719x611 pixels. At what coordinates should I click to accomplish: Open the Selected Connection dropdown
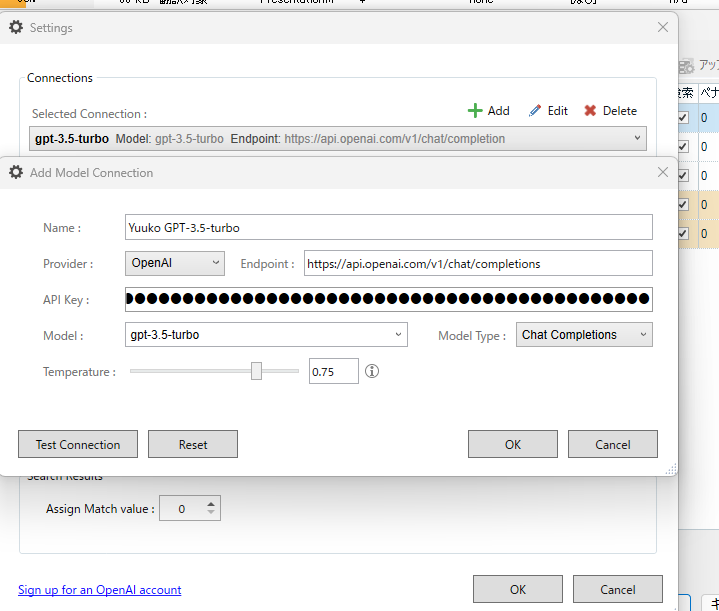point(338,139)
